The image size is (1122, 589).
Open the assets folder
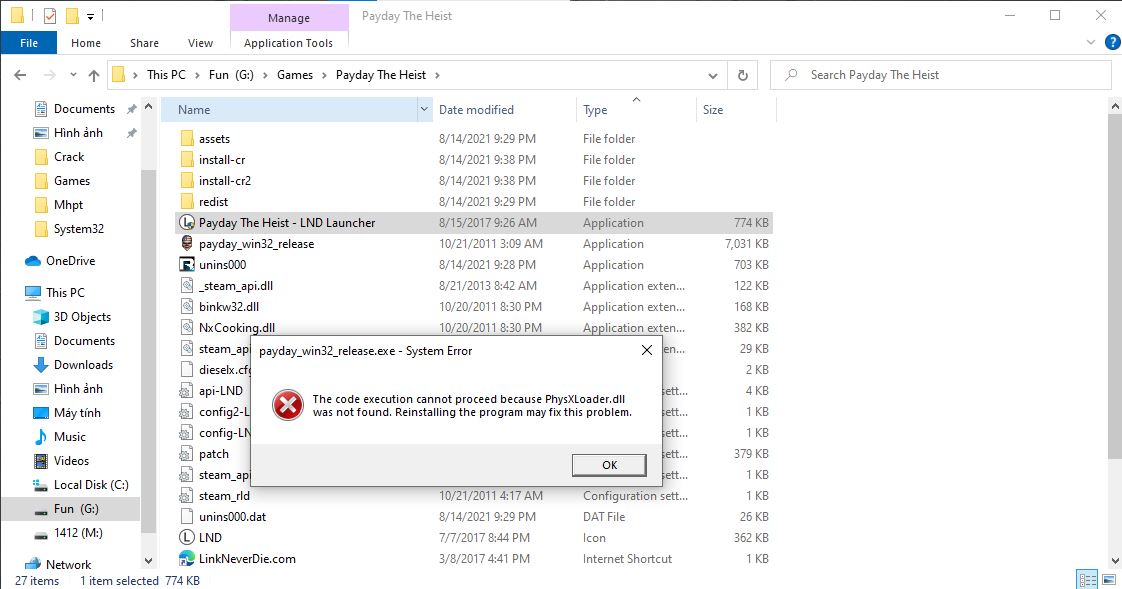click(x=213, y=139)
